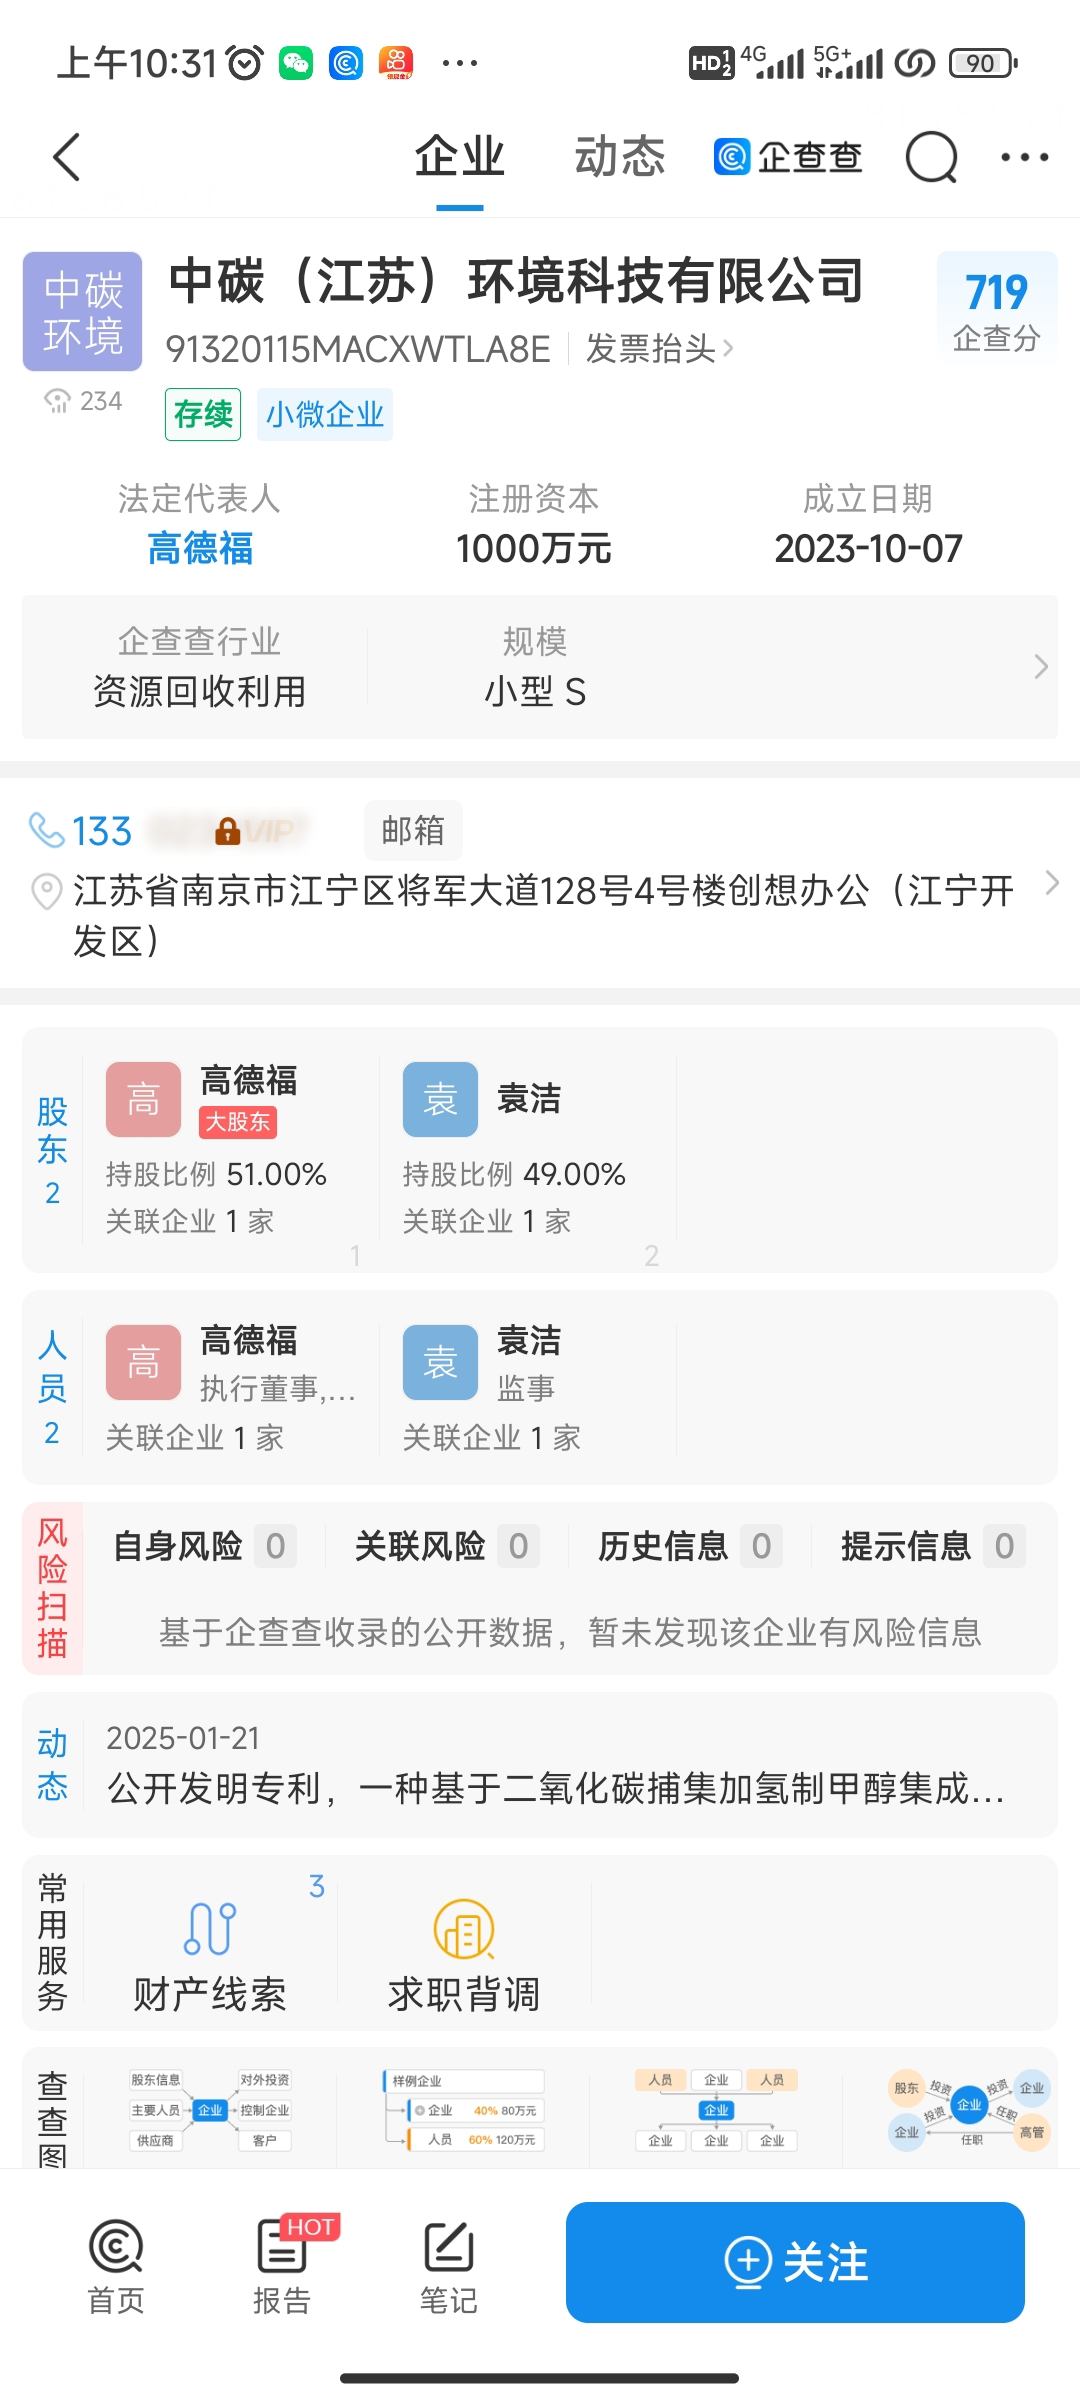This screenshot has width=1080, height=2400.
Task: Expand the company address details chevron
Action: [x=1051, y=883]
